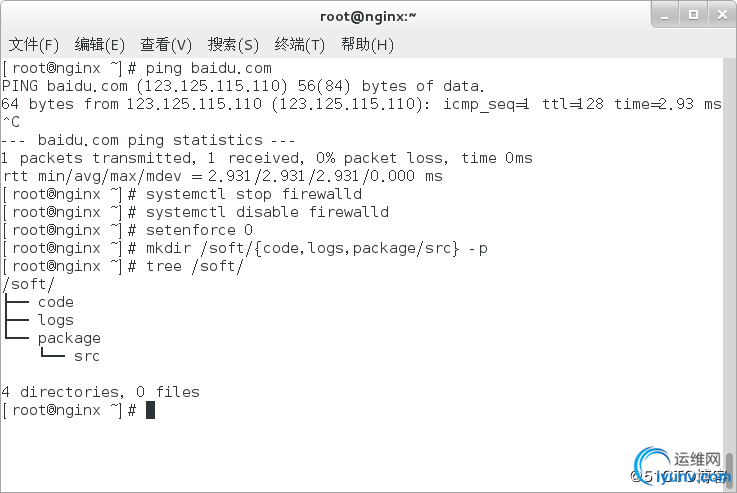Image resolution: width=737 pixels, height=493 pixels.
Task: Open the 搜索(S) menu
Action: pos(233,44)
